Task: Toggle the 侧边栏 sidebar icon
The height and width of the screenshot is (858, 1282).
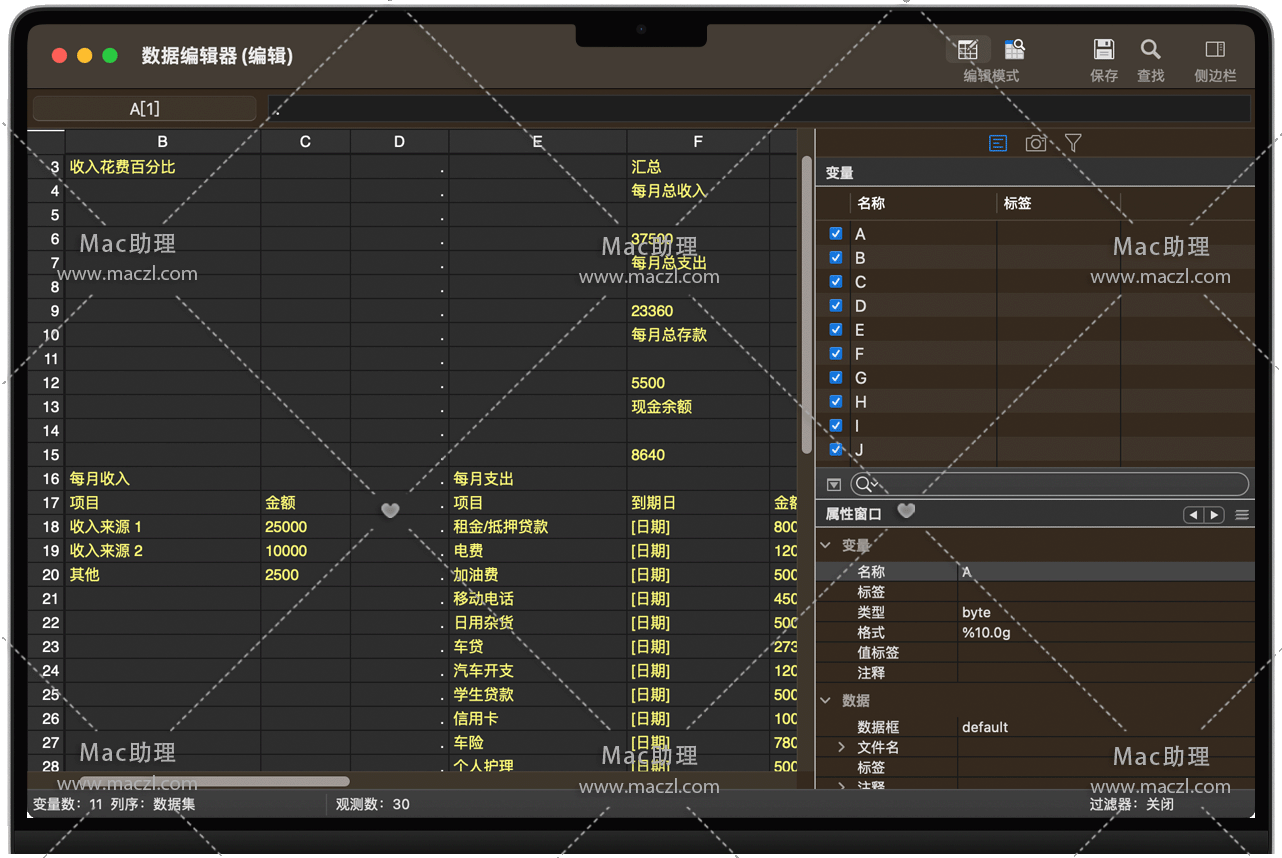Action: coord(1215,50)
